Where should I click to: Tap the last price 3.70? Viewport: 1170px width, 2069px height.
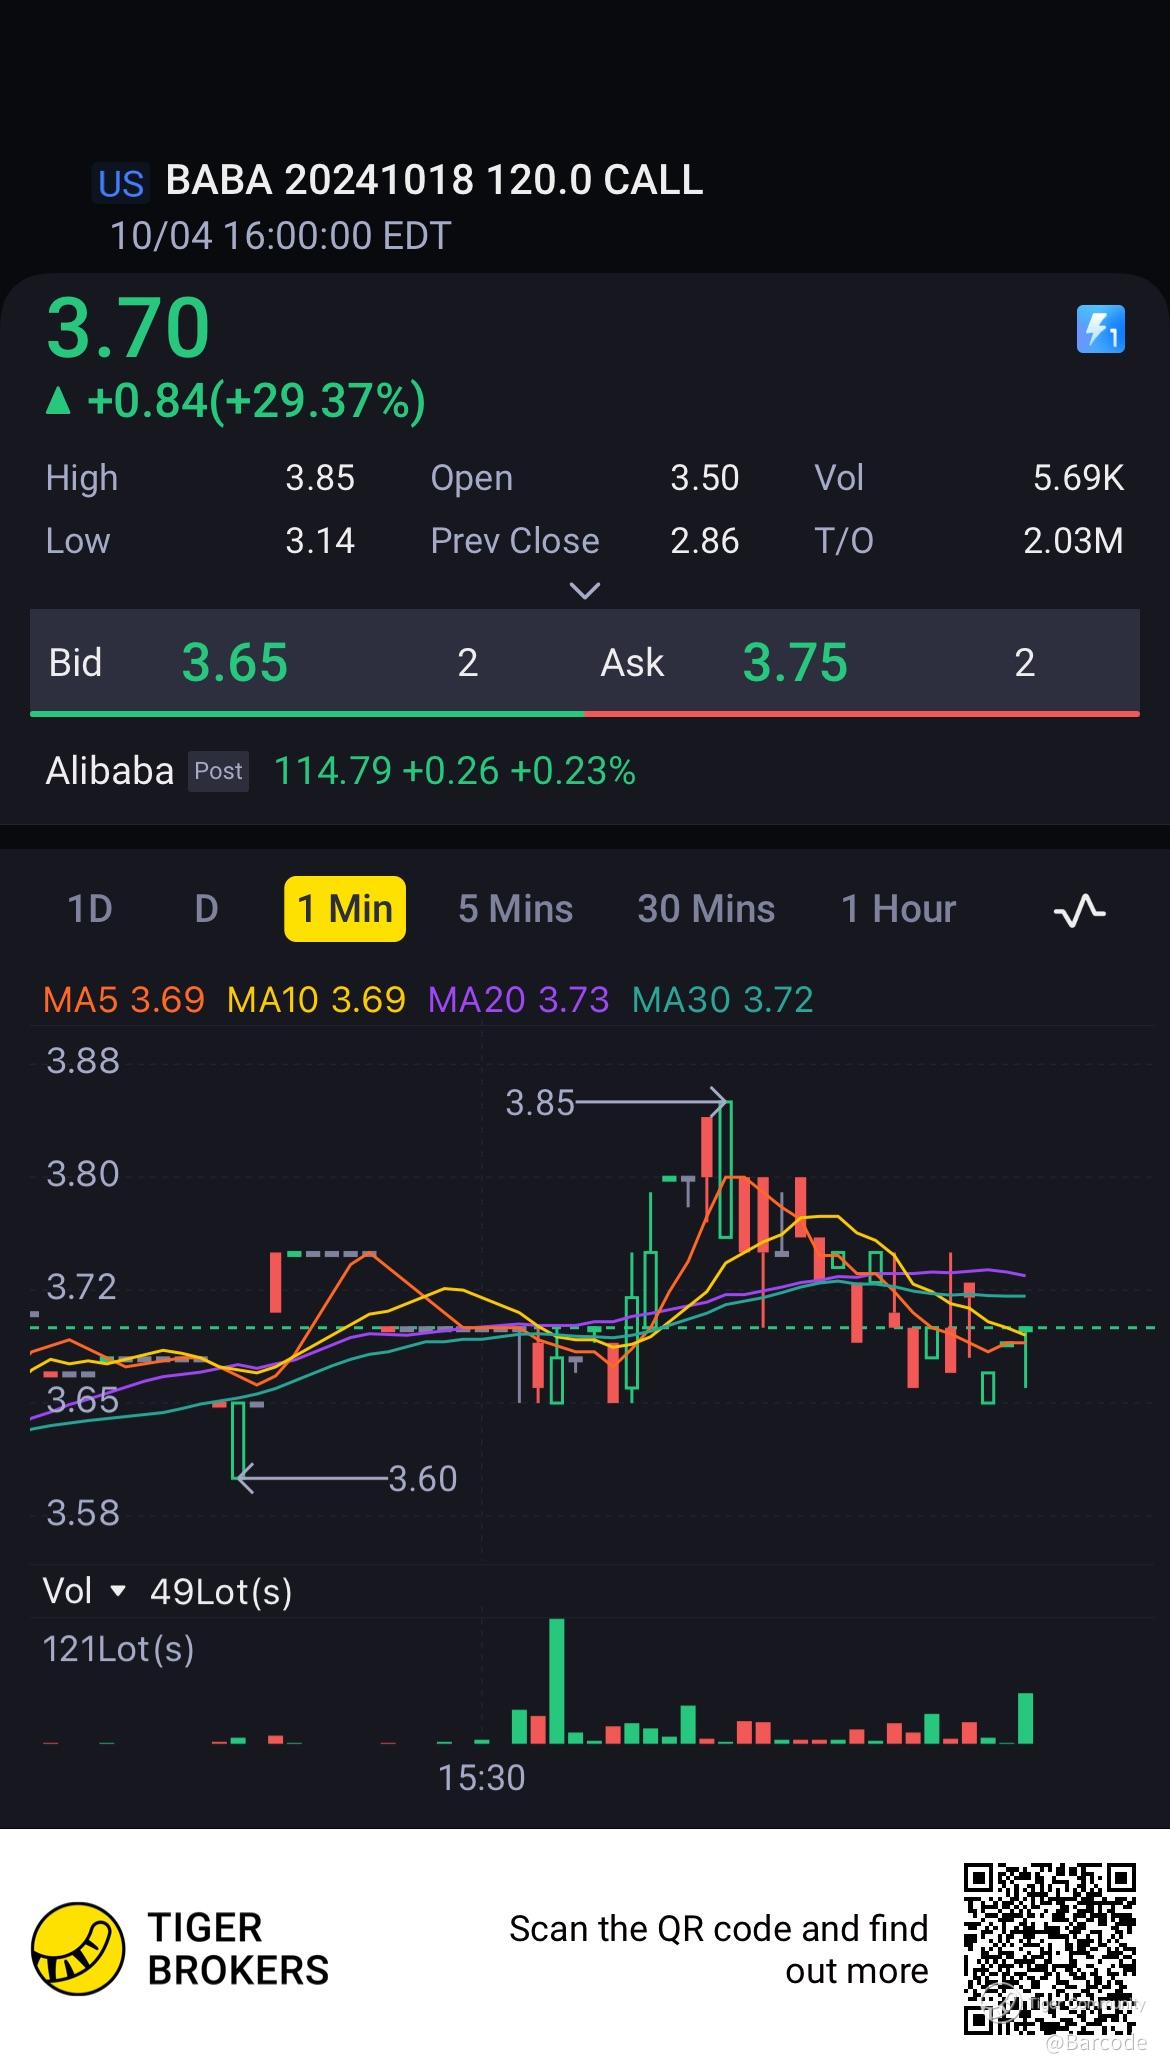click(x=128, y=327)
